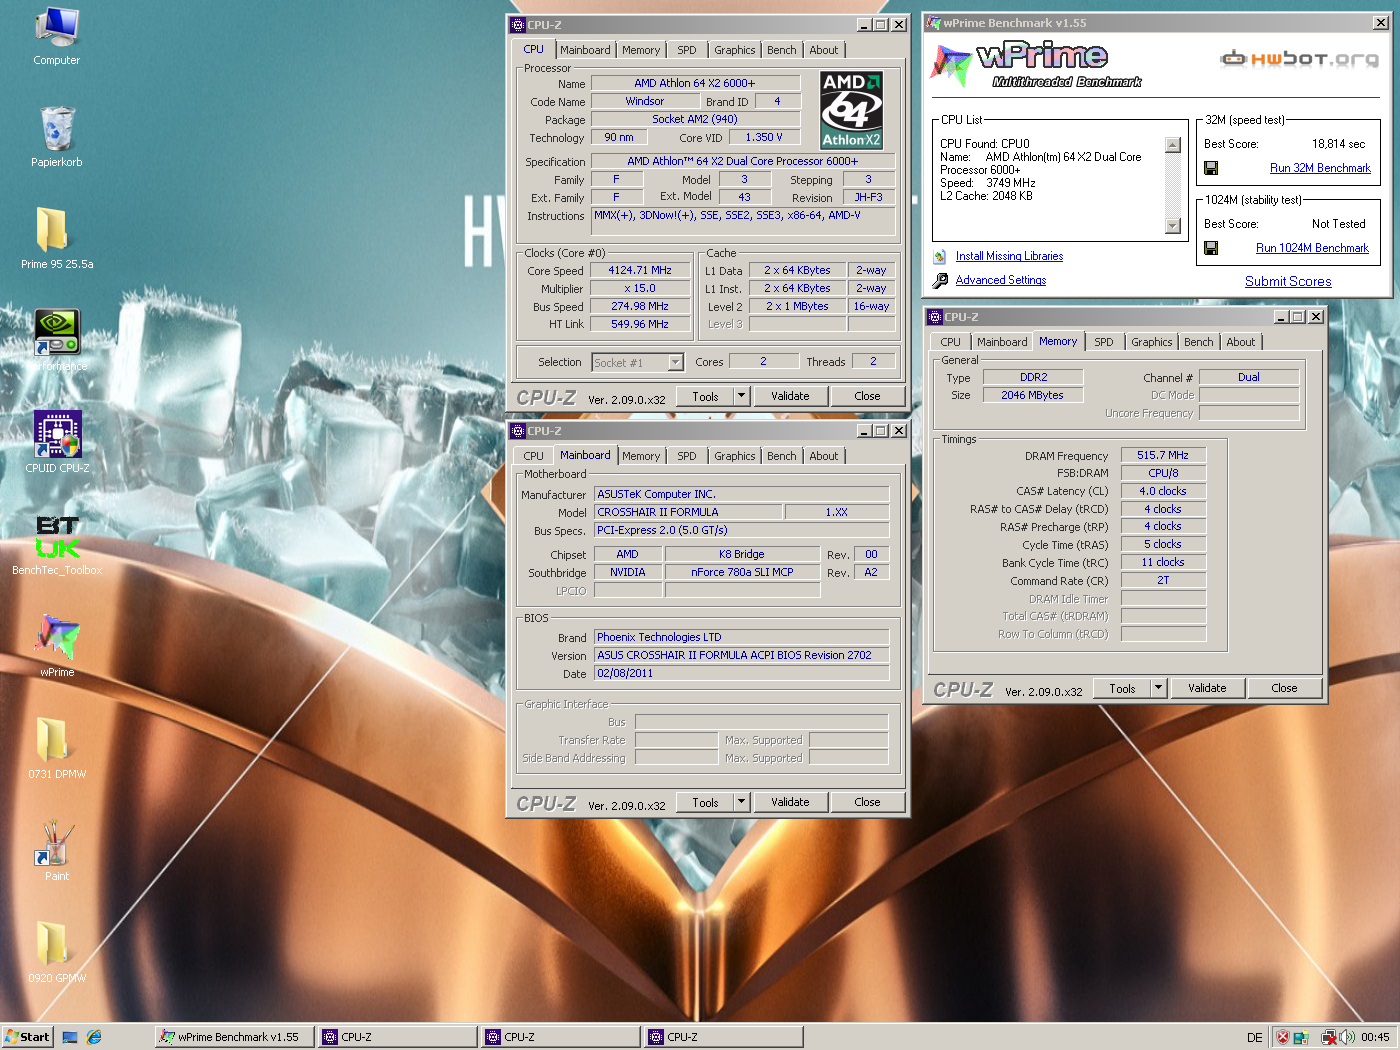The width and height of the screenshot is (1400, 1050).
Task: Open Bench tab in Memory CPU-Z window
Action: [1198, 342]
